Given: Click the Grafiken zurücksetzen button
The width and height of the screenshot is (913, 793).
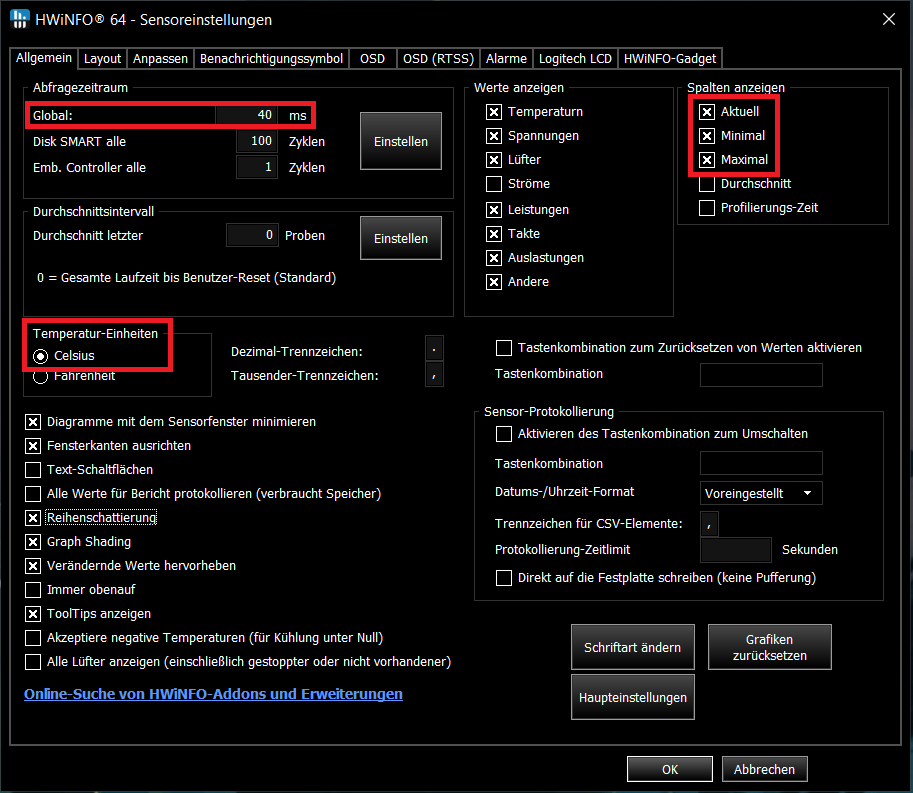Looking at the screenshot, I should coord(769,647).
